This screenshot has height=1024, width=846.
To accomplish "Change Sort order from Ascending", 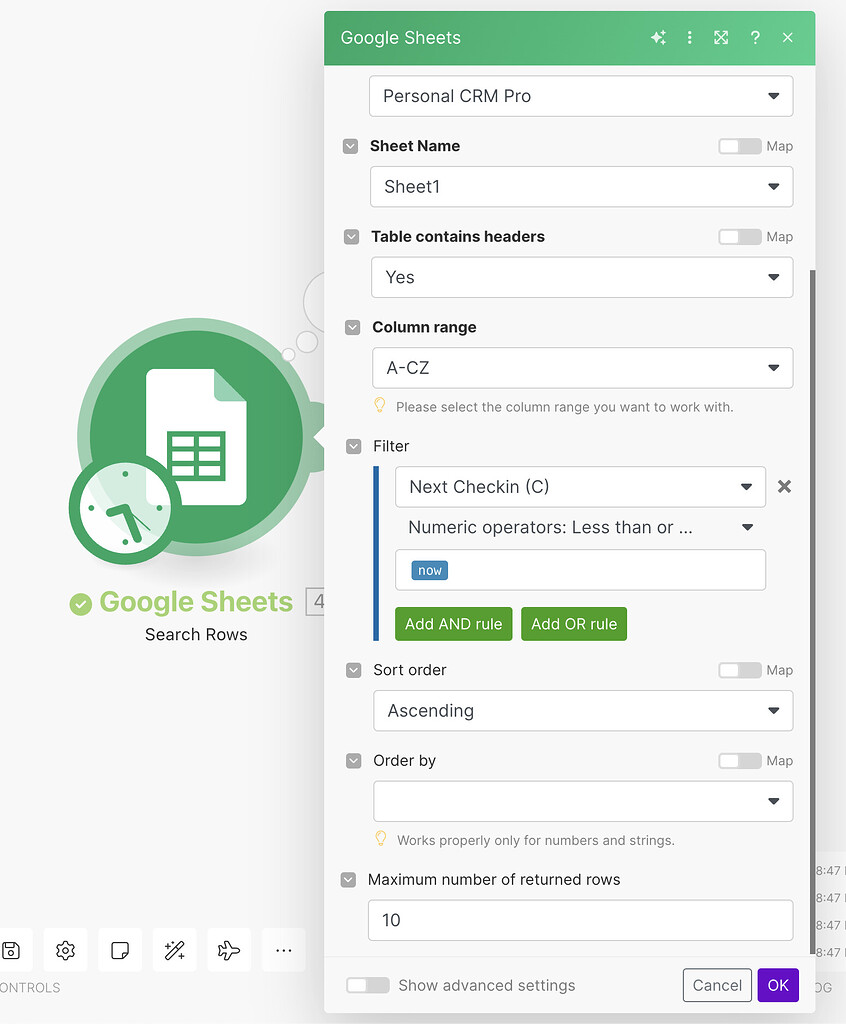I will point(581,711).
